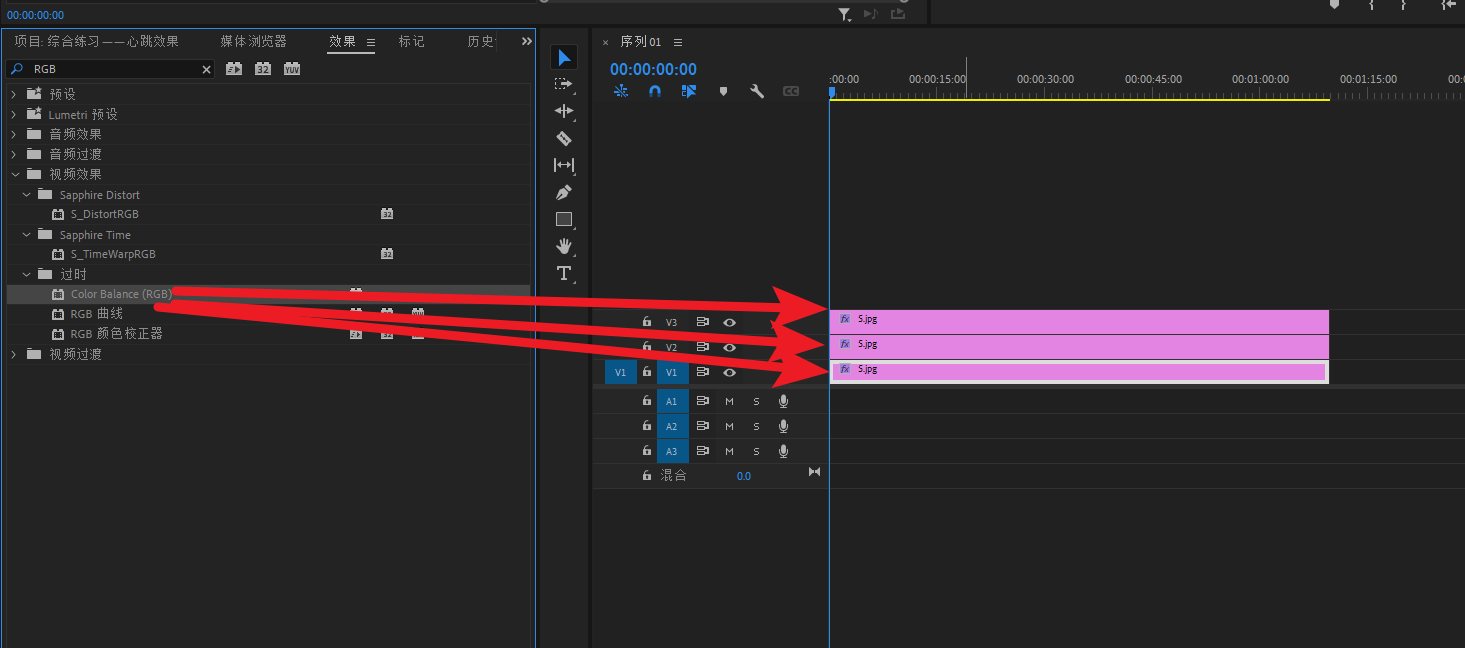
Task: Select the S_TimeWarpRGB effect
Action: coord(113,254)
